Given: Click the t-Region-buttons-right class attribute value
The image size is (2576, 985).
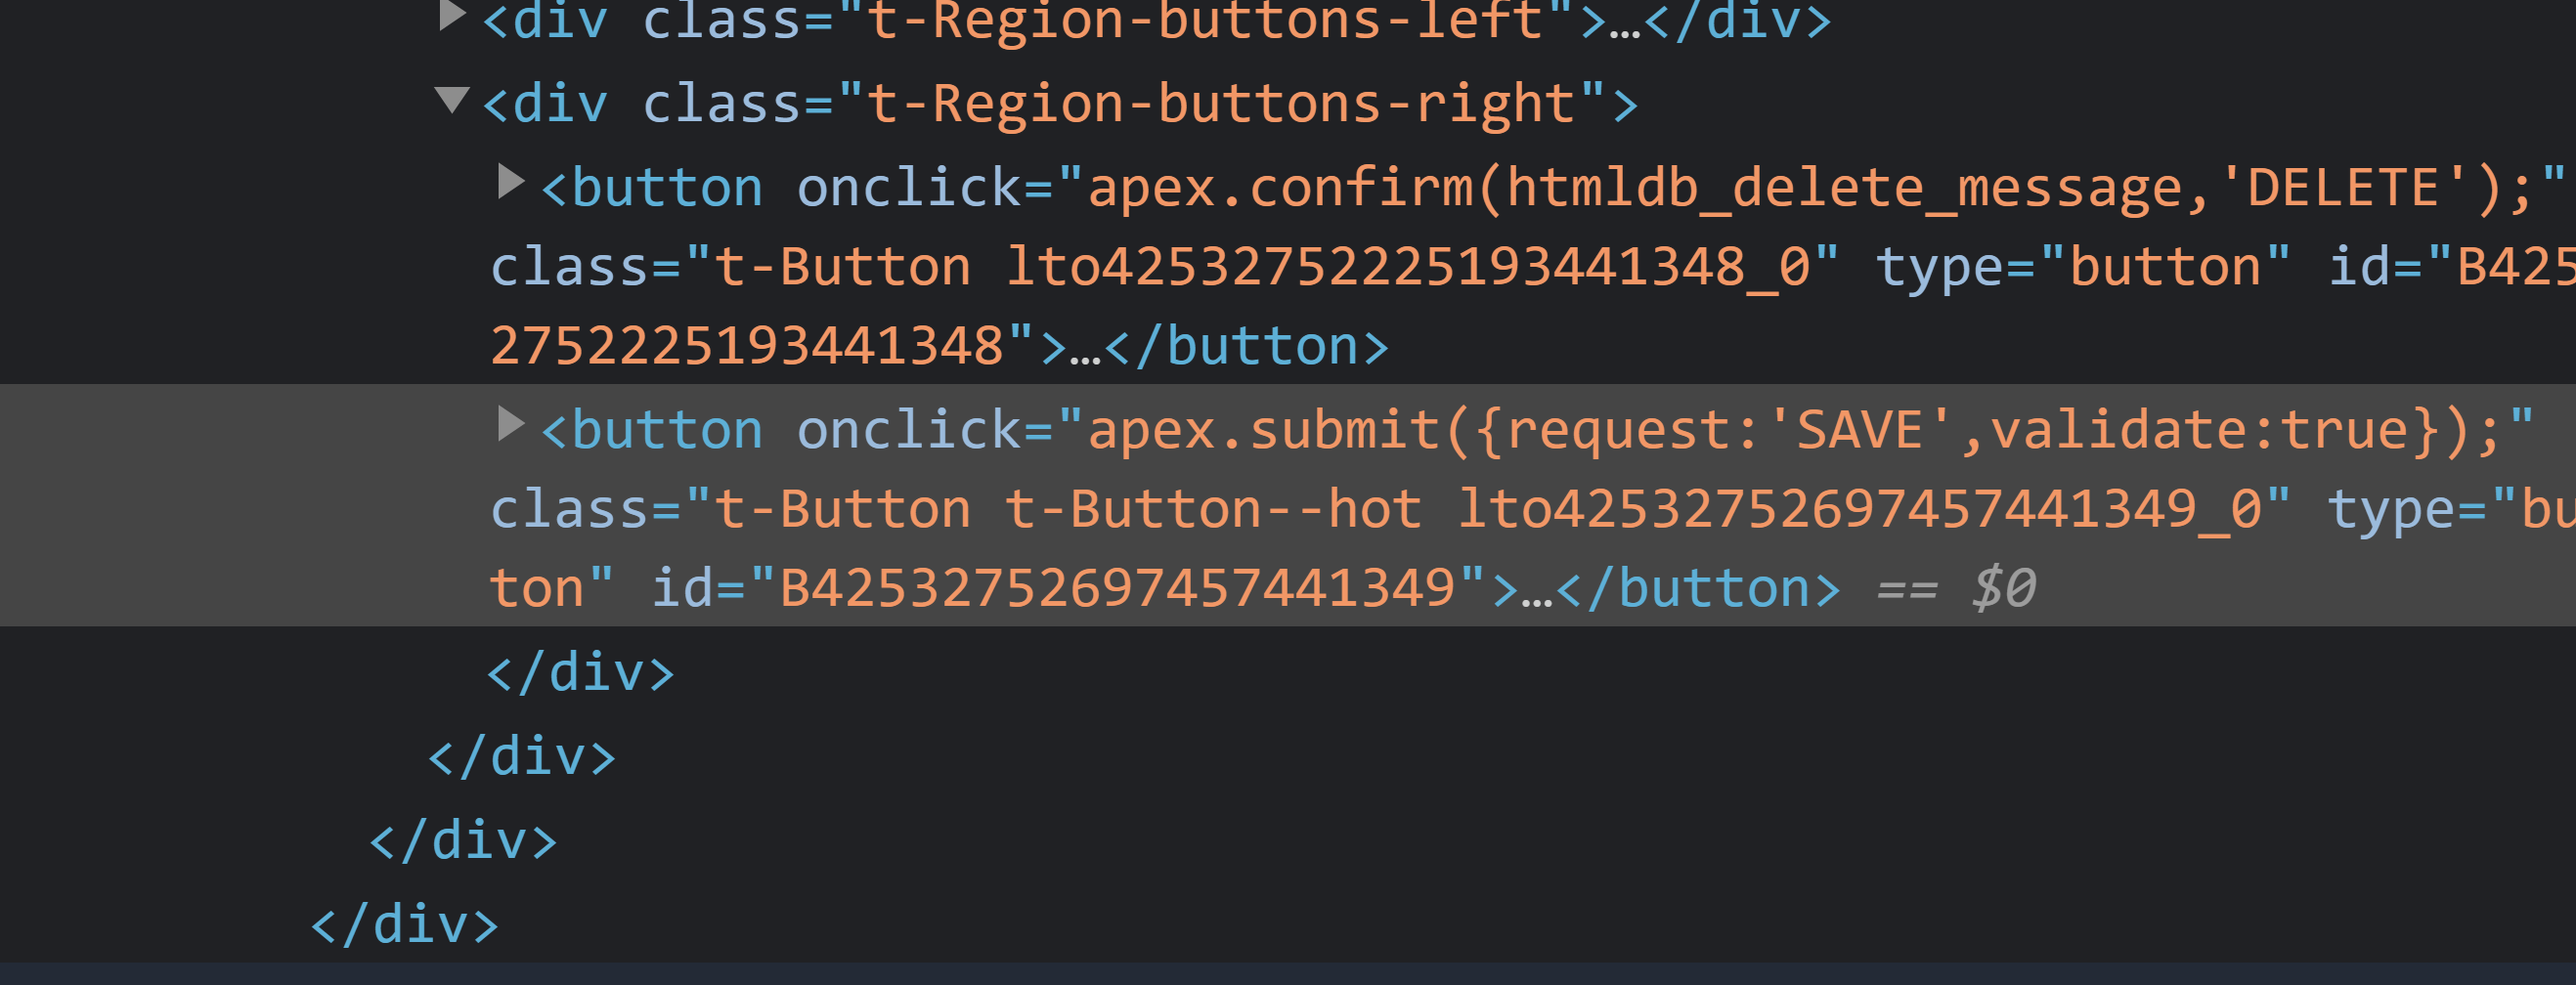Looking at the screenshot, I should [x=1220, y=104].
